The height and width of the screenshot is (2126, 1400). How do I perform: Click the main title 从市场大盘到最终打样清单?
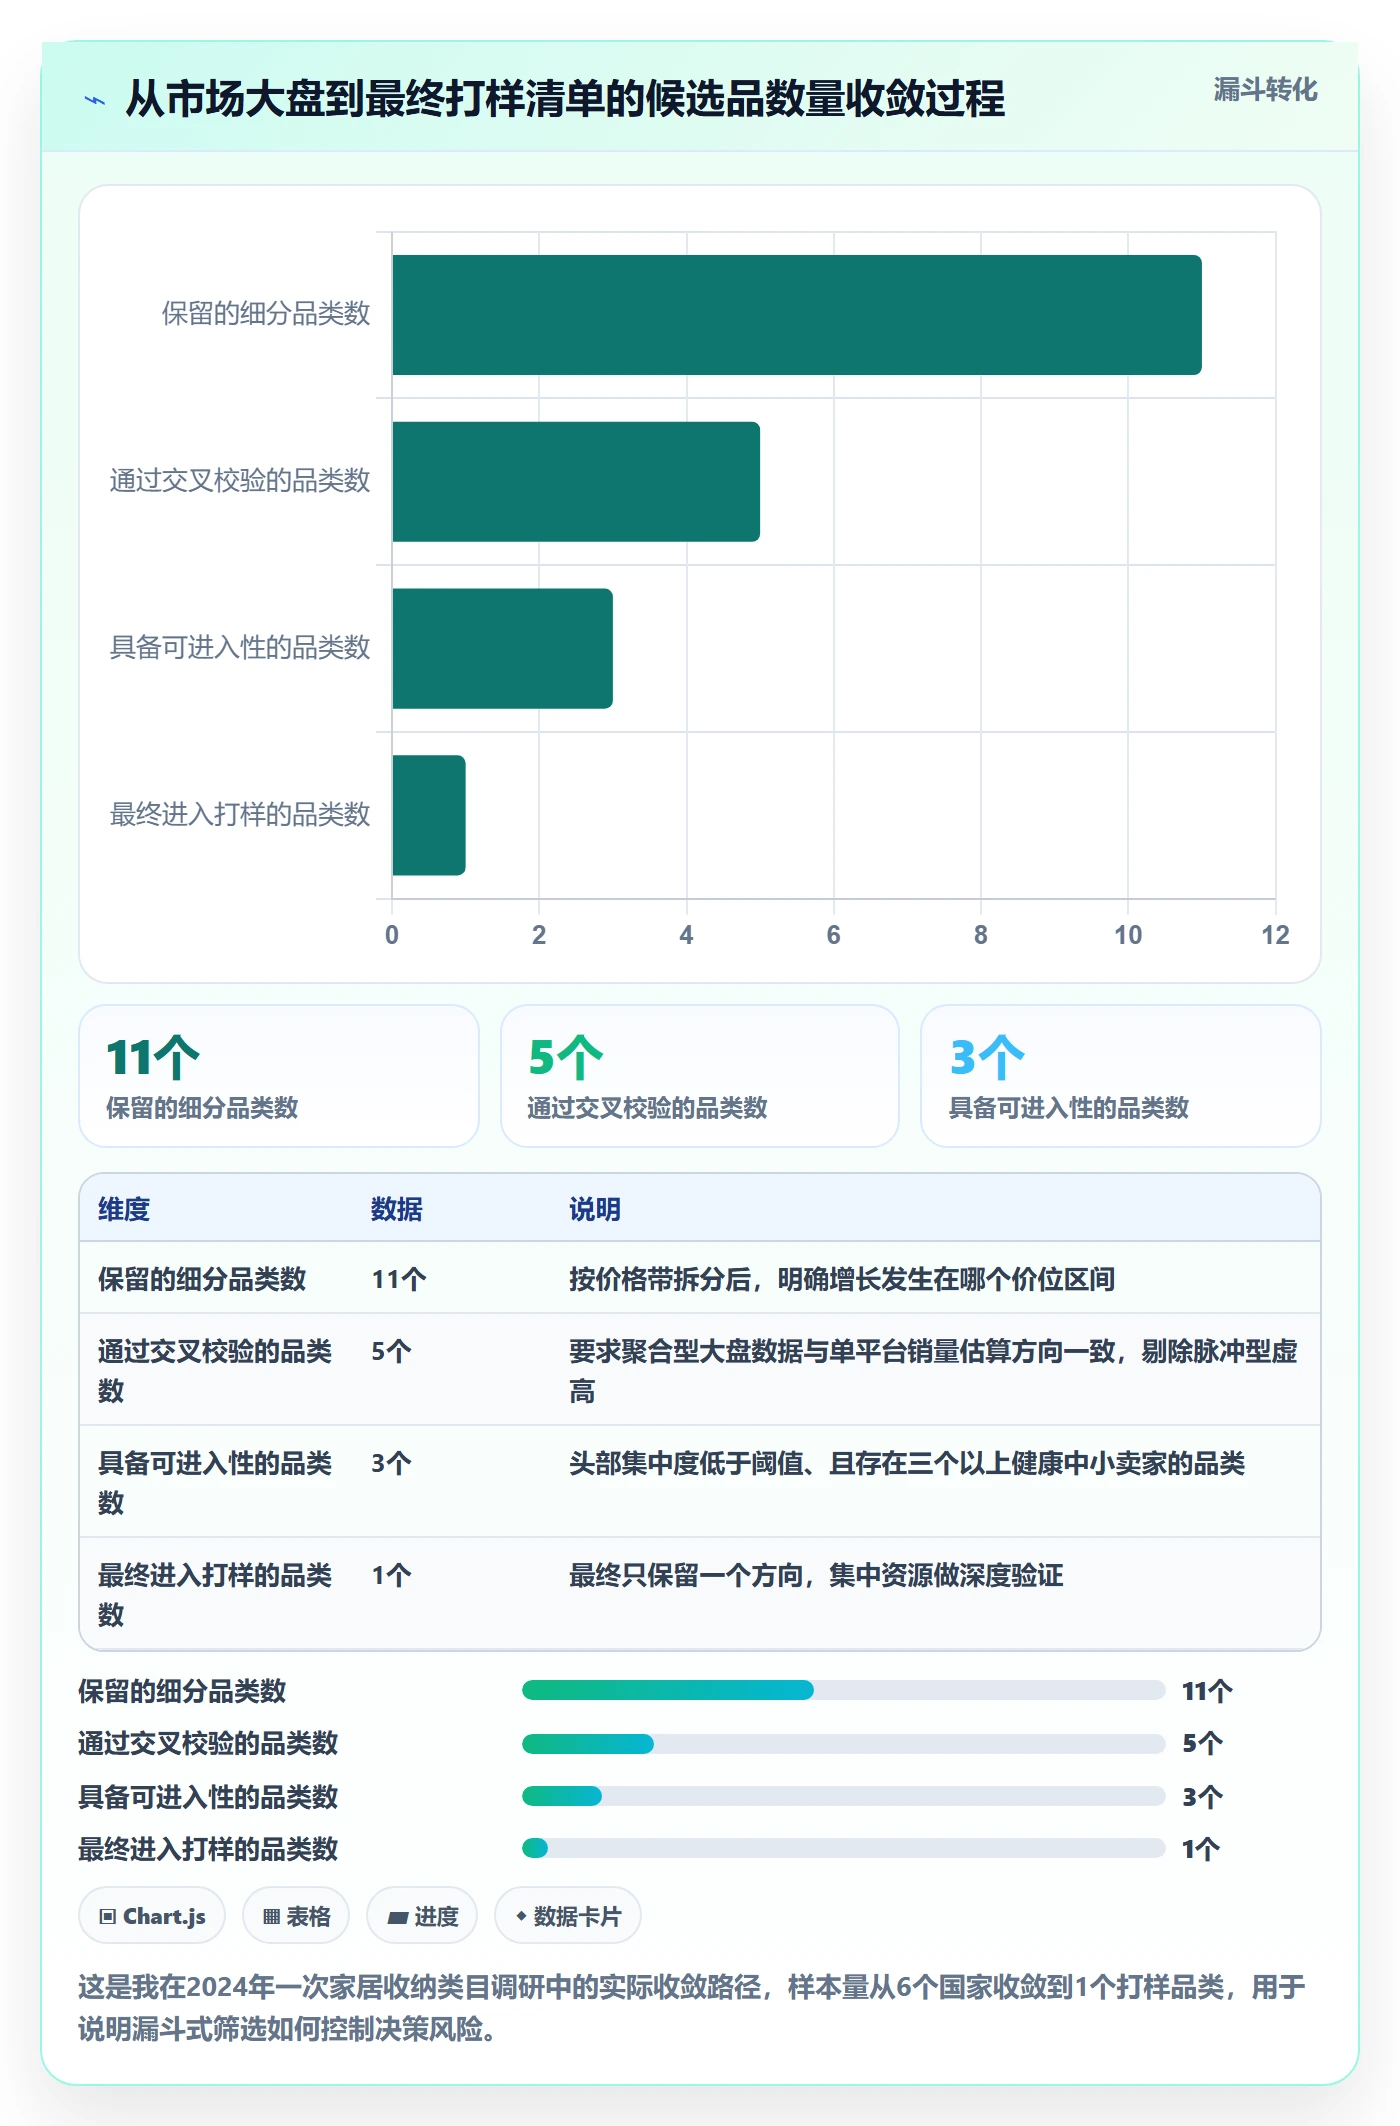pos(565,99)
